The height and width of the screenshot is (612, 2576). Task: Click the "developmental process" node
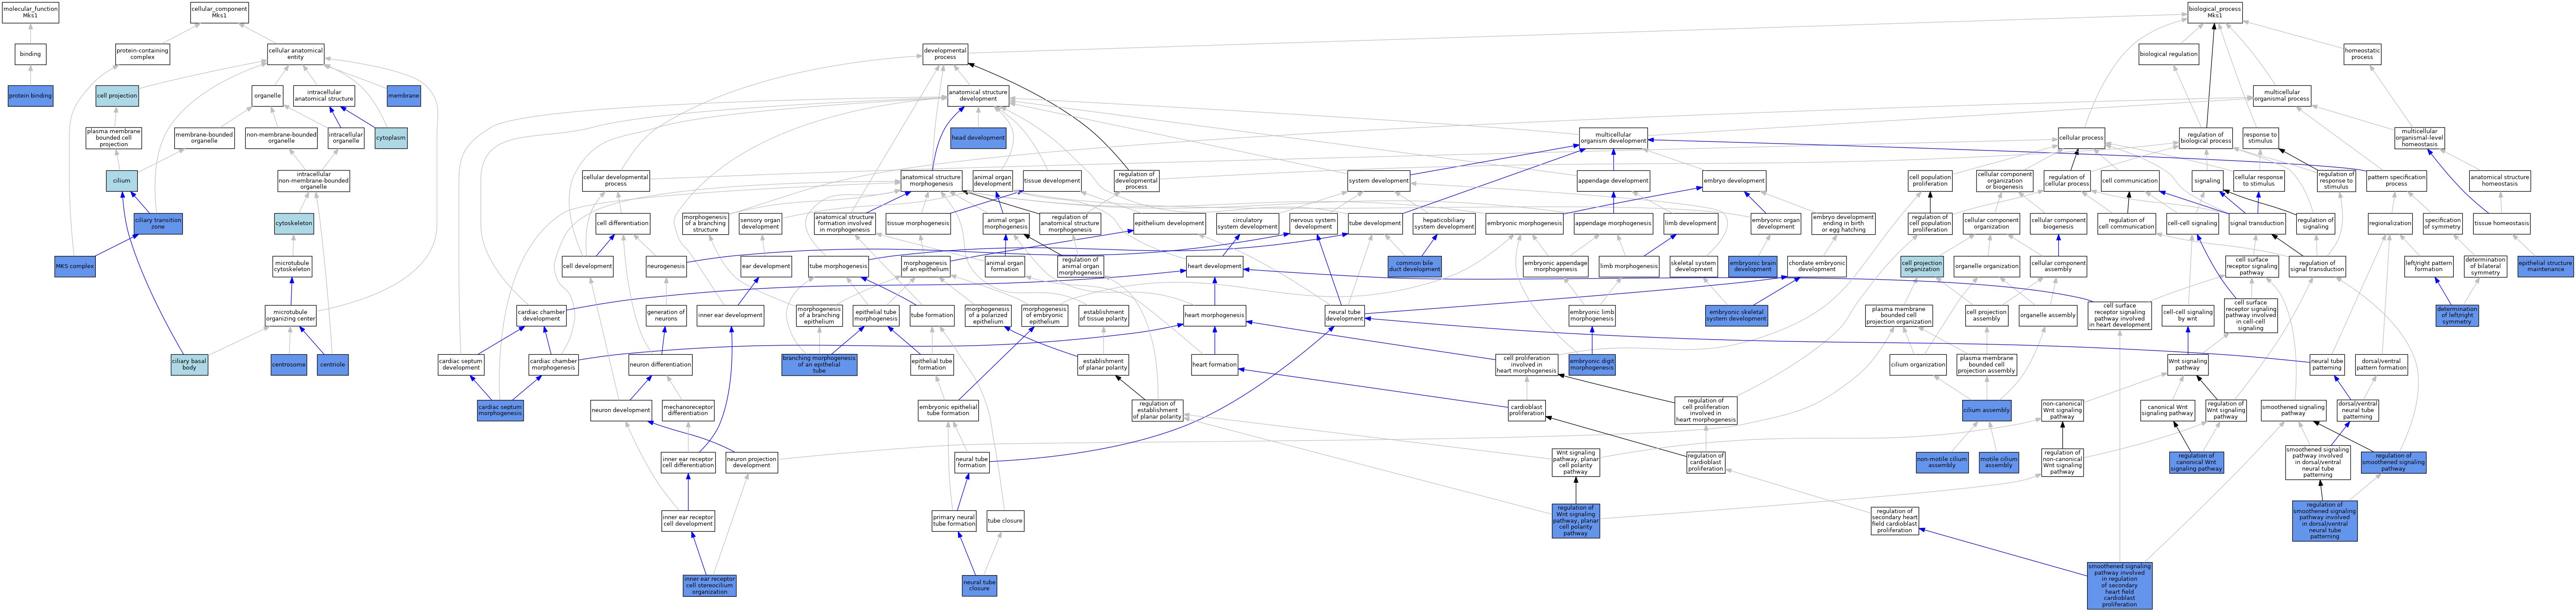coord(945,54)
